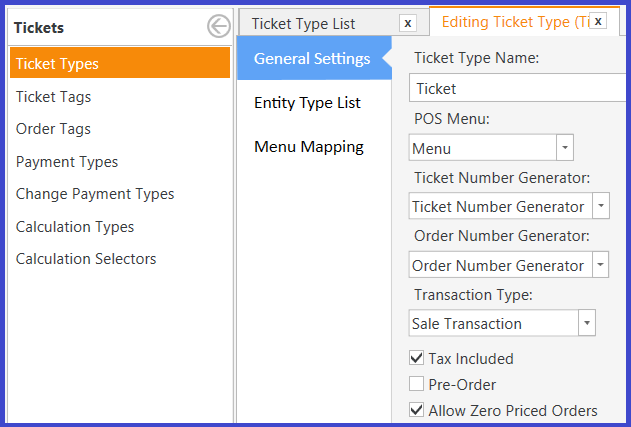Screen dimensions: 631x427
Task: Enable the Pre-Order checkbox
Action: (x=417, y=384)
